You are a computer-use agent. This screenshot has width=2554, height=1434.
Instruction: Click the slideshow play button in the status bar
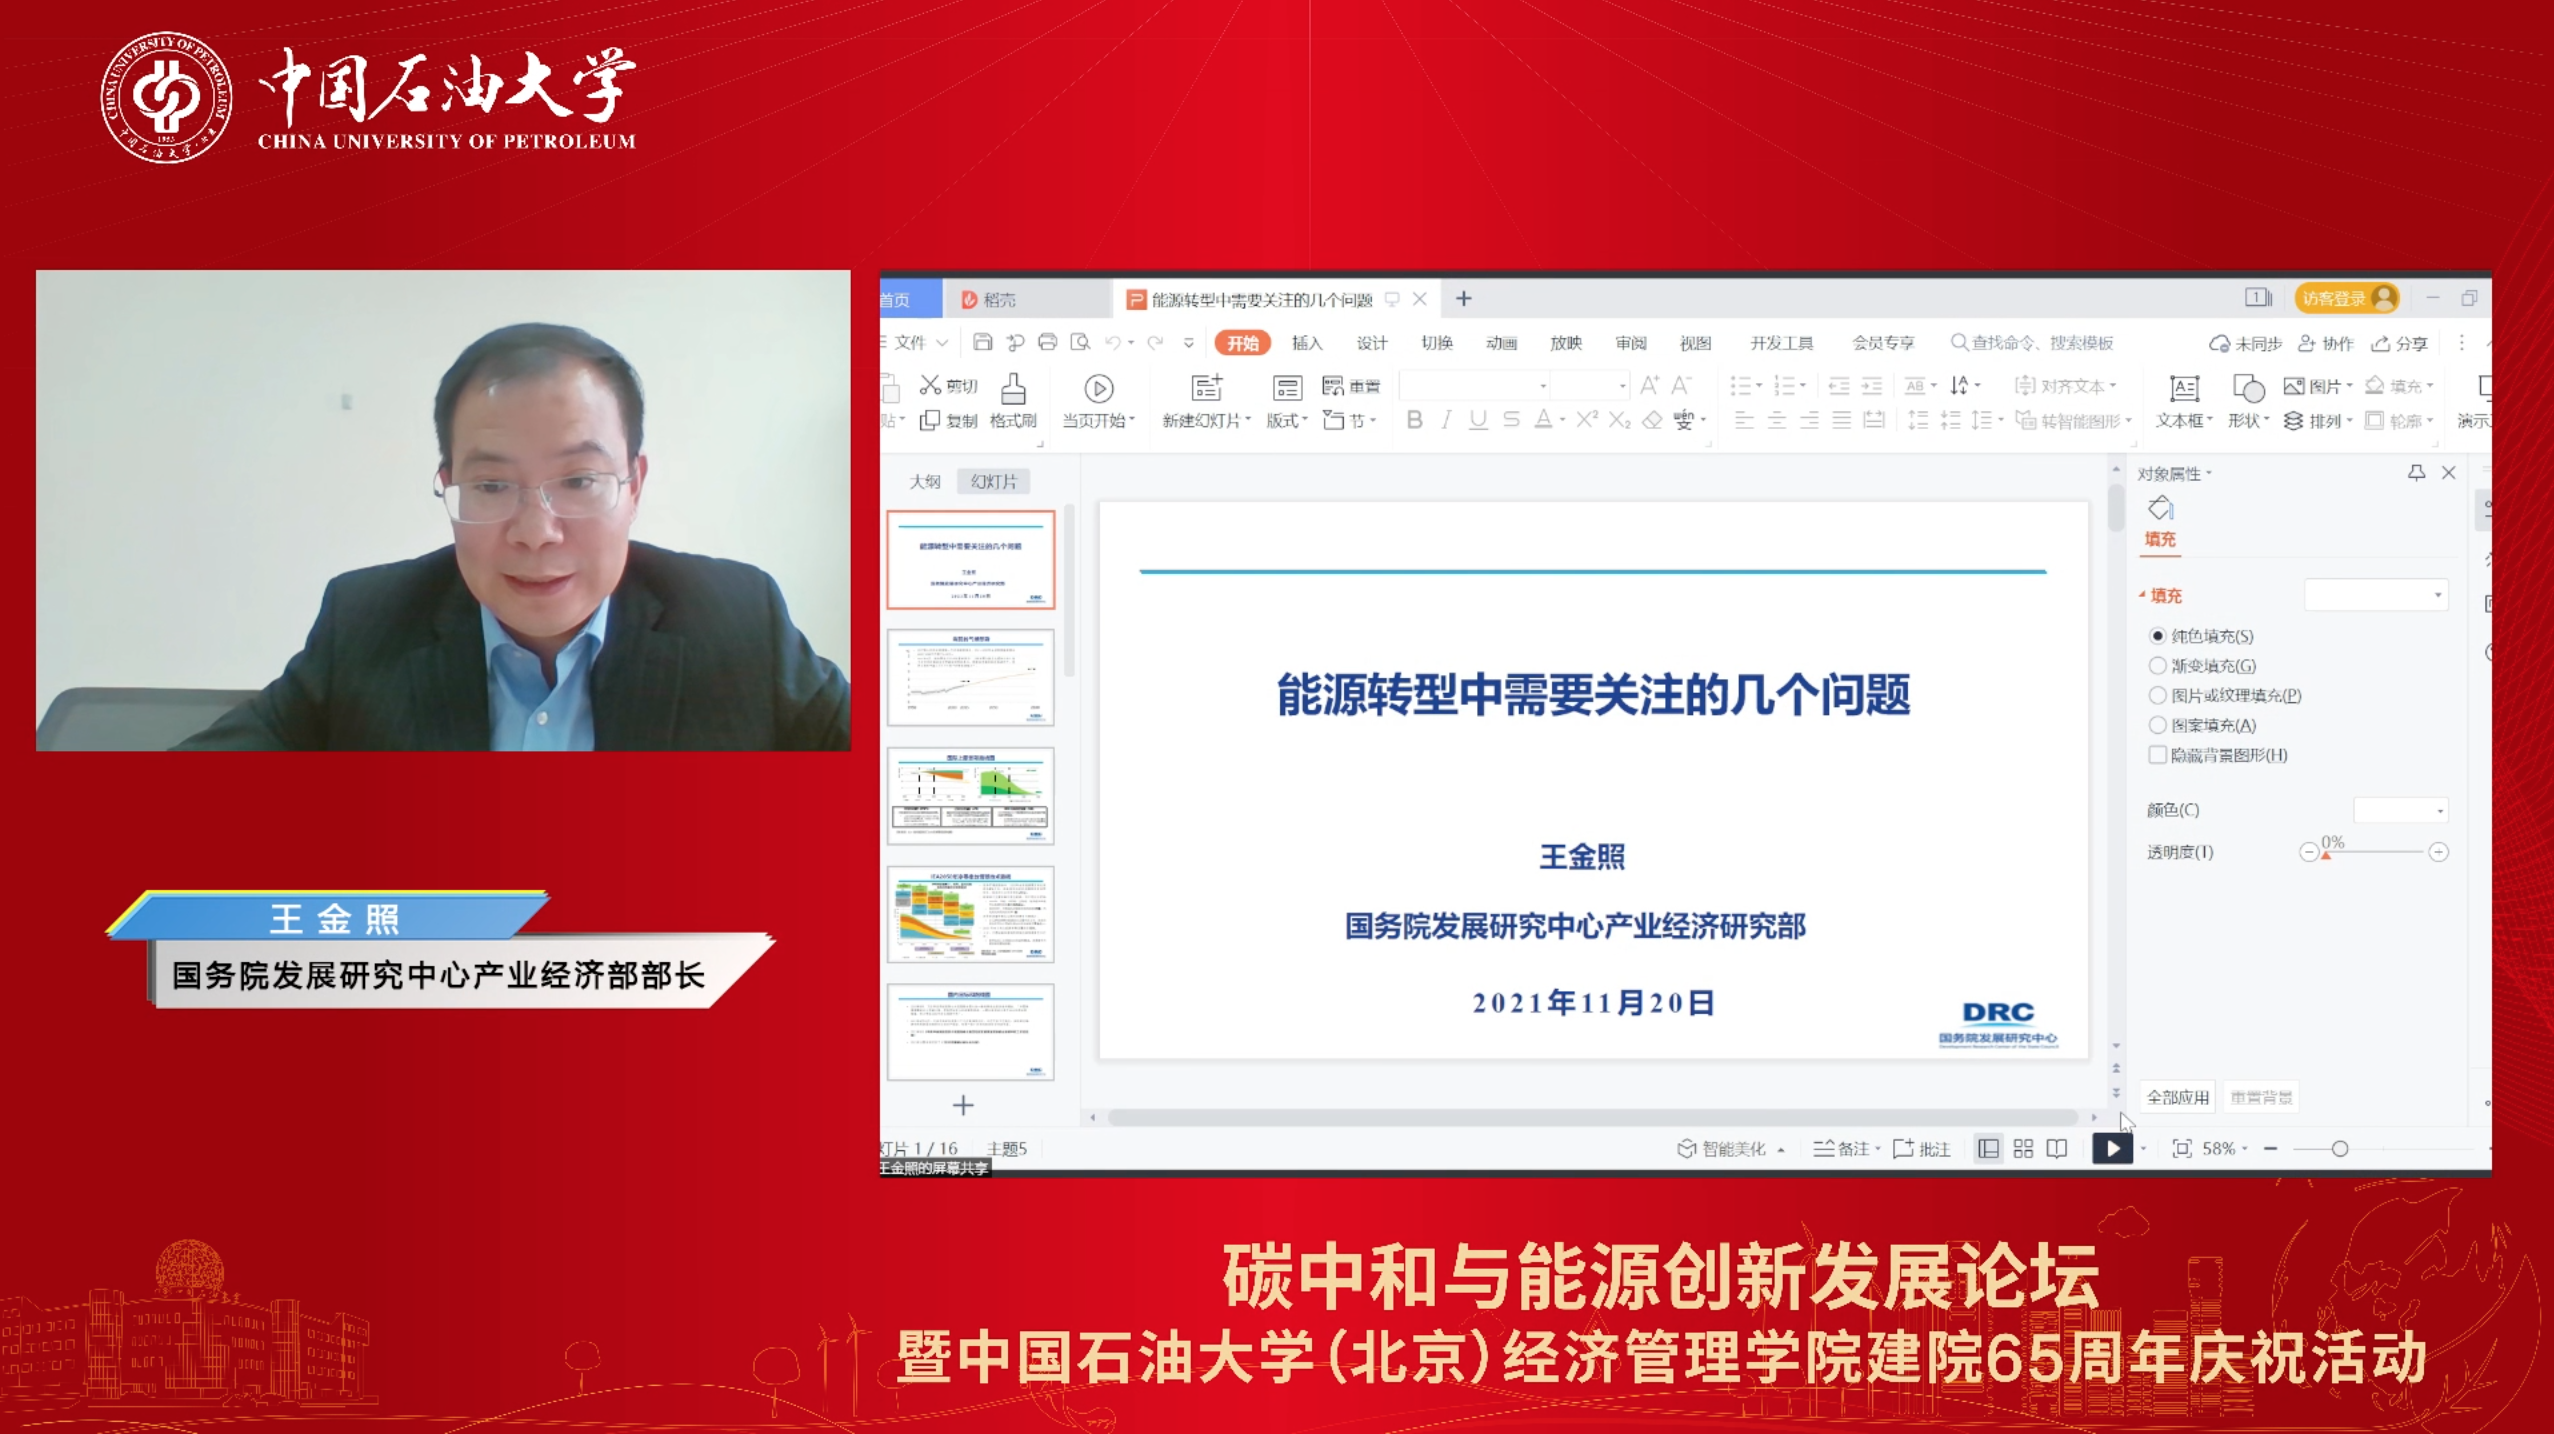click(x=2111, y=1148)
